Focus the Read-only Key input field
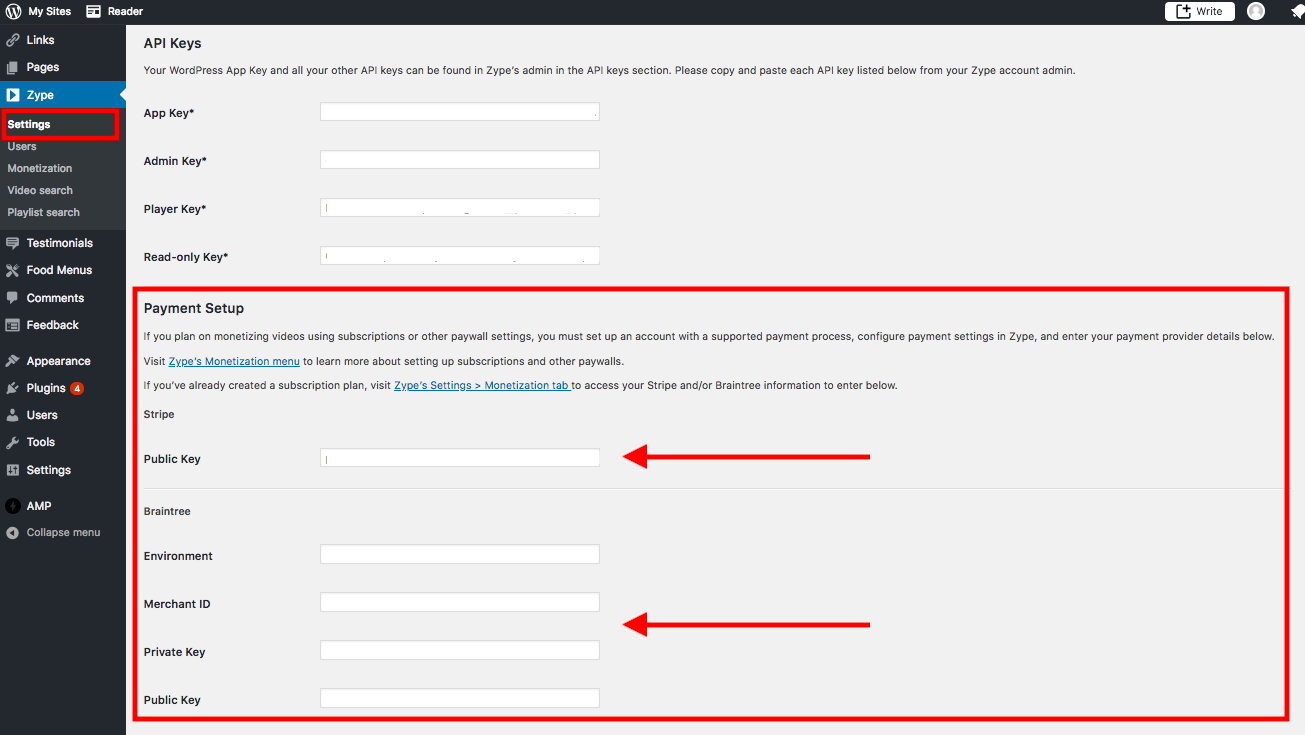Screen dimensions: 1305x735 point(460,256)
